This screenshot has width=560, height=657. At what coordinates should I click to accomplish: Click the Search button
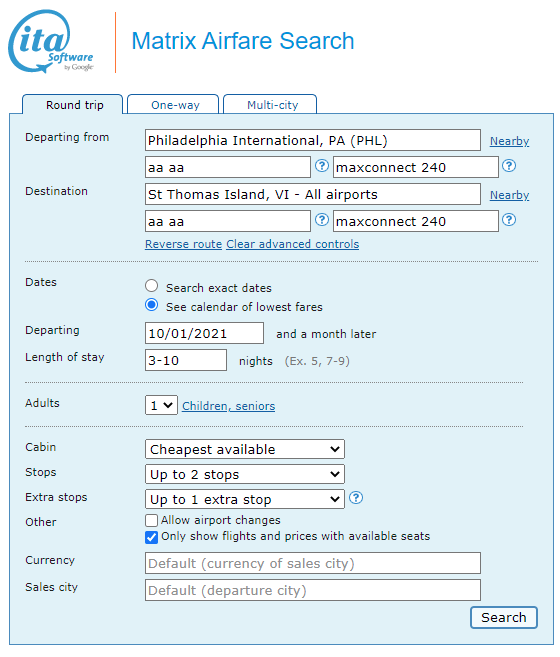pyautogui.click(x=503, y=618)
